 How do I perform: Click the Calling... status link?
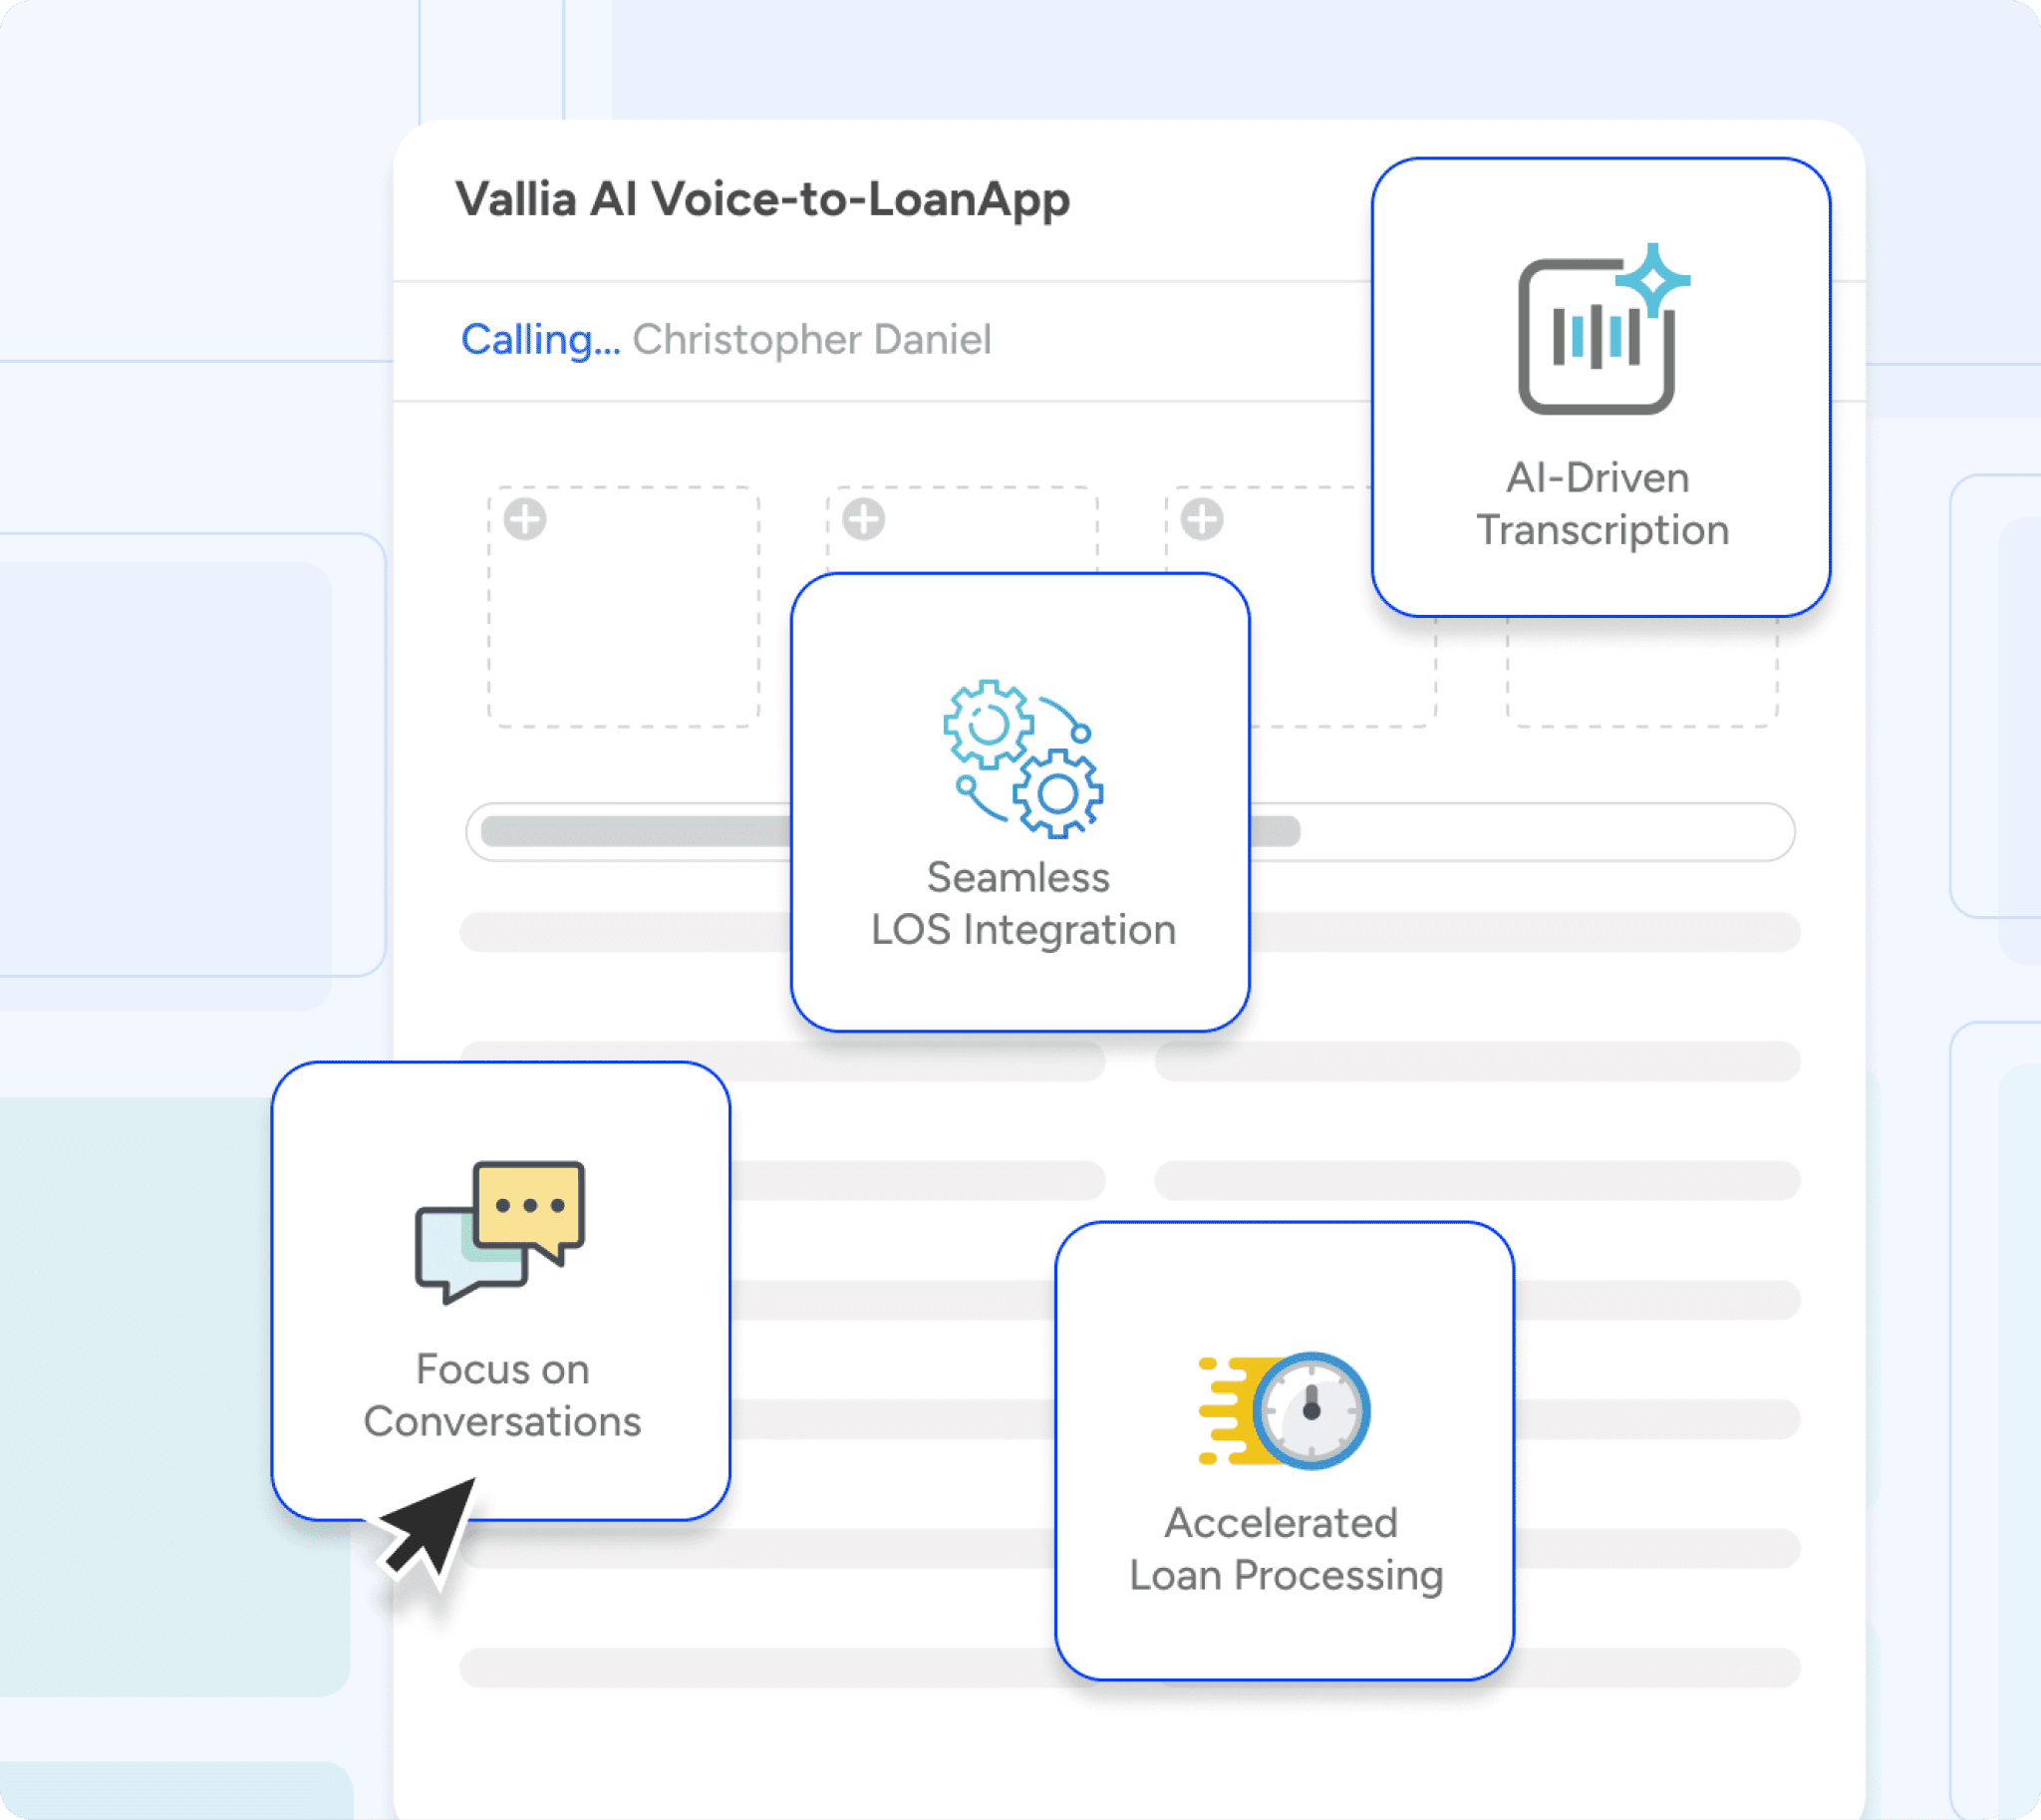click(x=540, y=340)
